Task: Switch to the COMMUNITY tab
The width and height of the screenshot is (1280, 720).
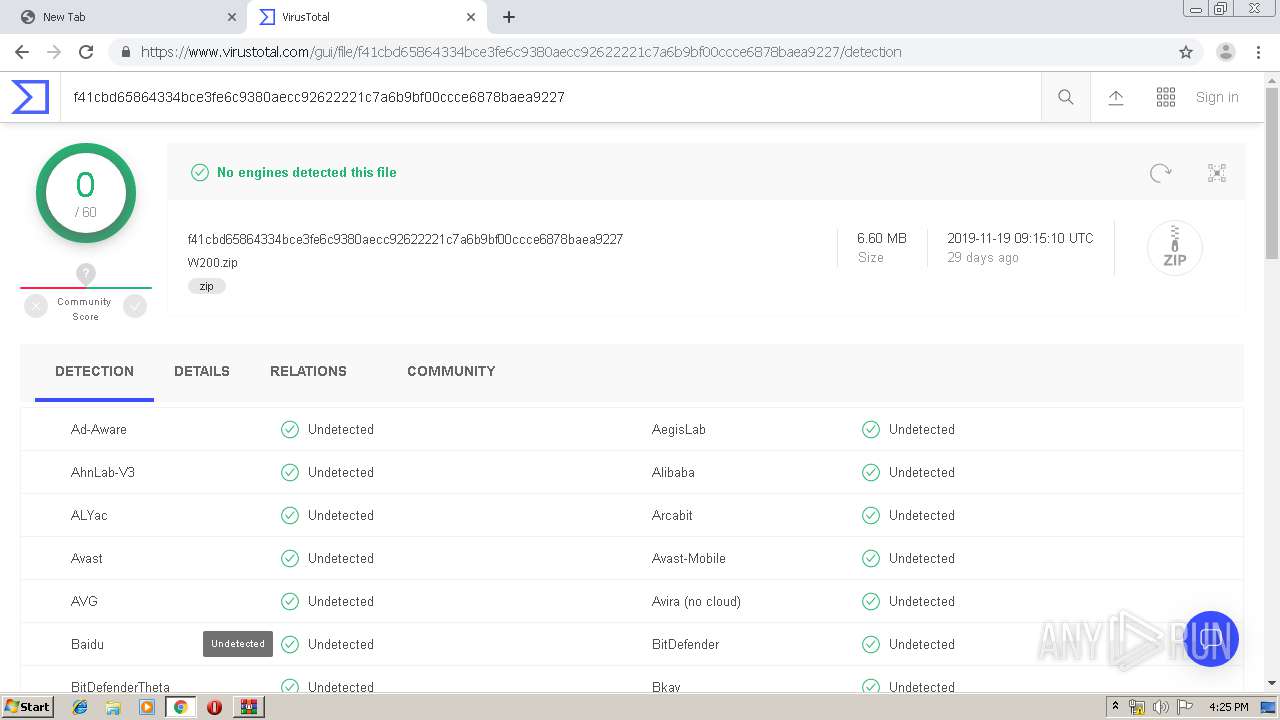Action: click(x=451, y=371)
